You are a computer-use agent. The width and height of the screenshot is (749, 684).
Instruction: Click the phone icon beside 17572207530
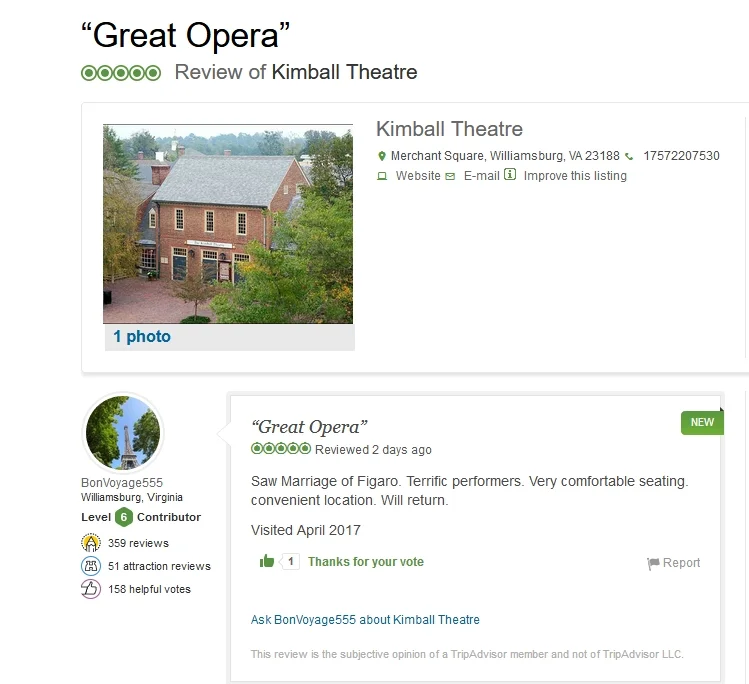pyautogui.click(x=629, y=156)
